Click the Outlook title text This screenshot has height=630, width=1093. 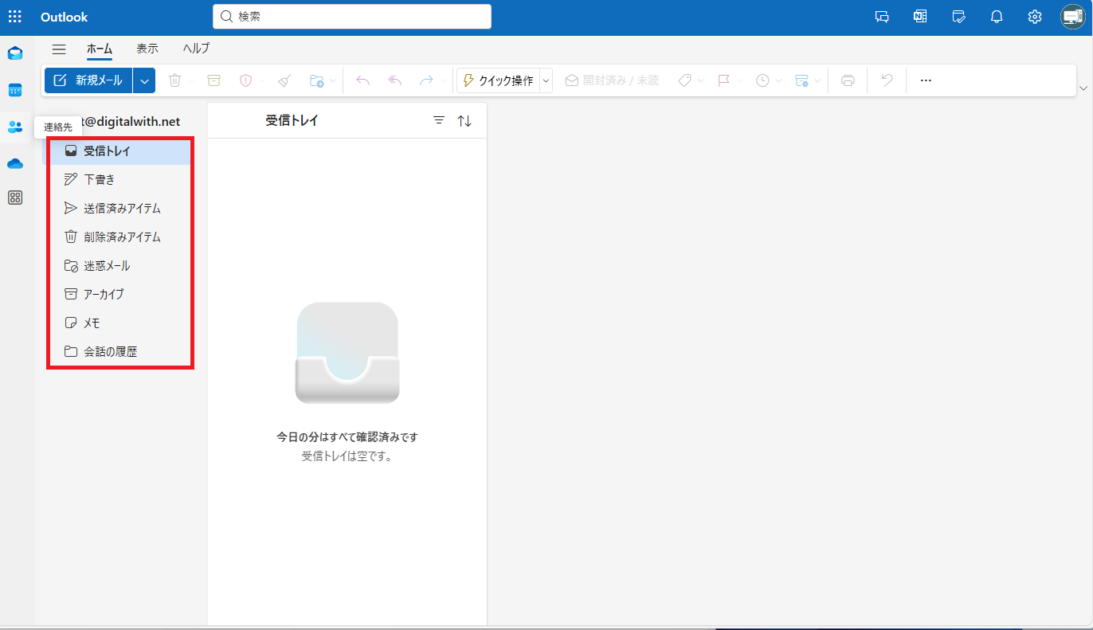[64, 17]
